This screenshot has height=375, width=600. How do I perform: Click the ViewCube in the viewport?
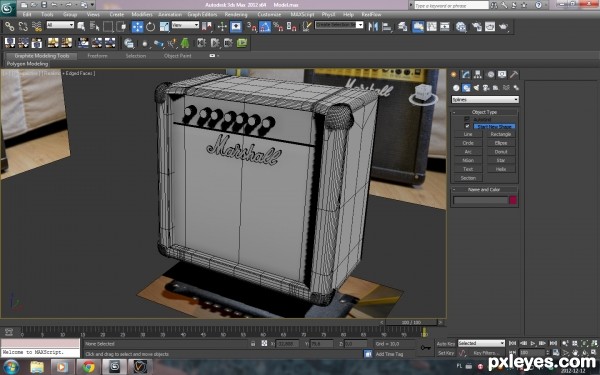423,94
